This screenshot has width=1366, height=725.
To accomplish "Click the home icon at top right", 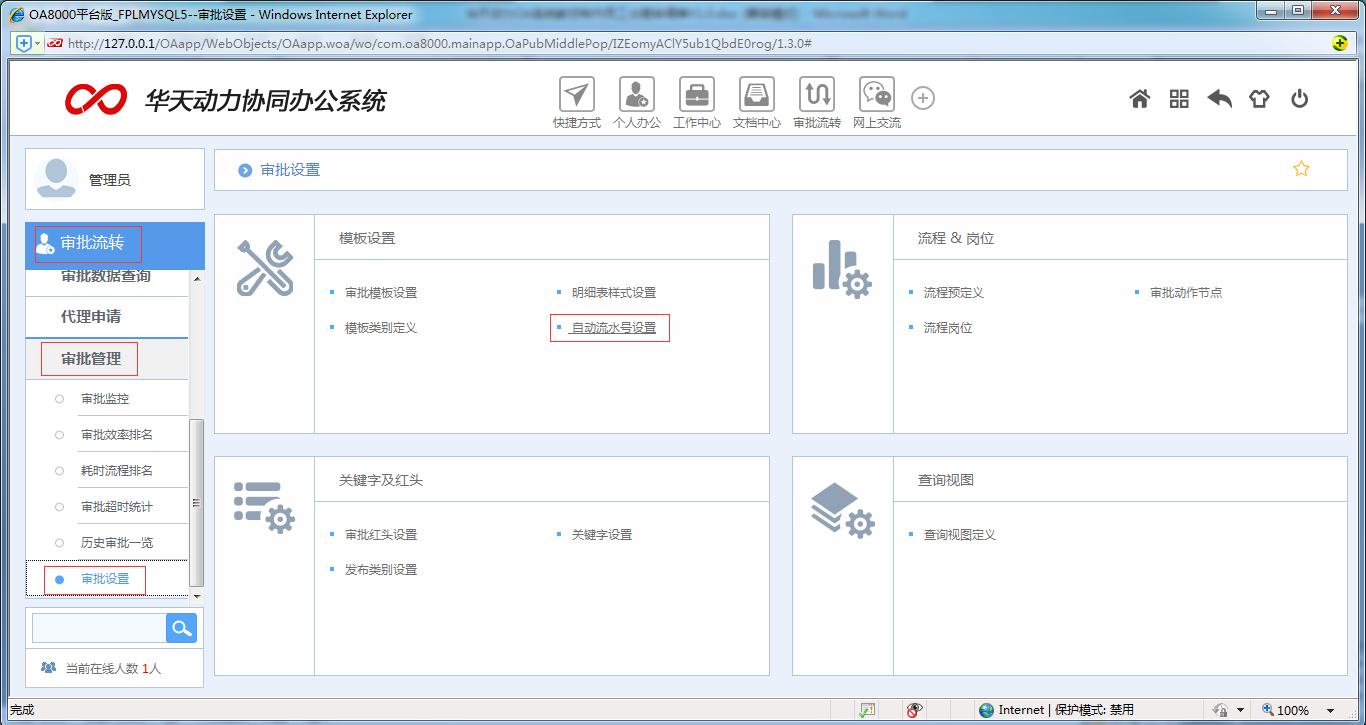I will pos(1139,98).
